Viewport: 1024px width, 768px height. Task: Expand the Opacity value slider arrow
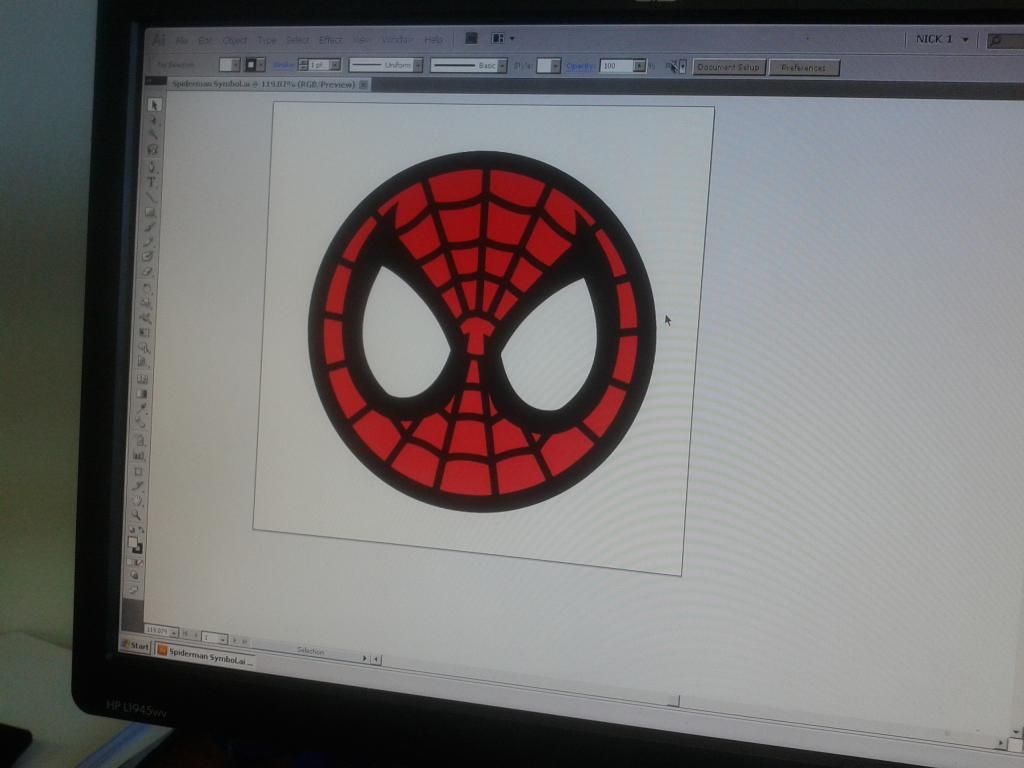(x=639, y=66)
